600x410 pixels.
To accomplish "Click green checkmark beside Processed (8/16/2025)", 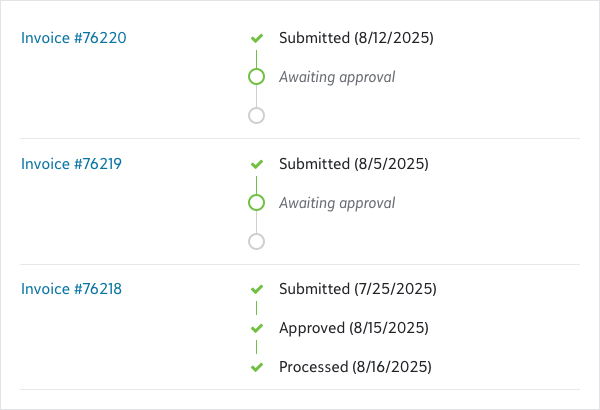I will pos(256,367).
